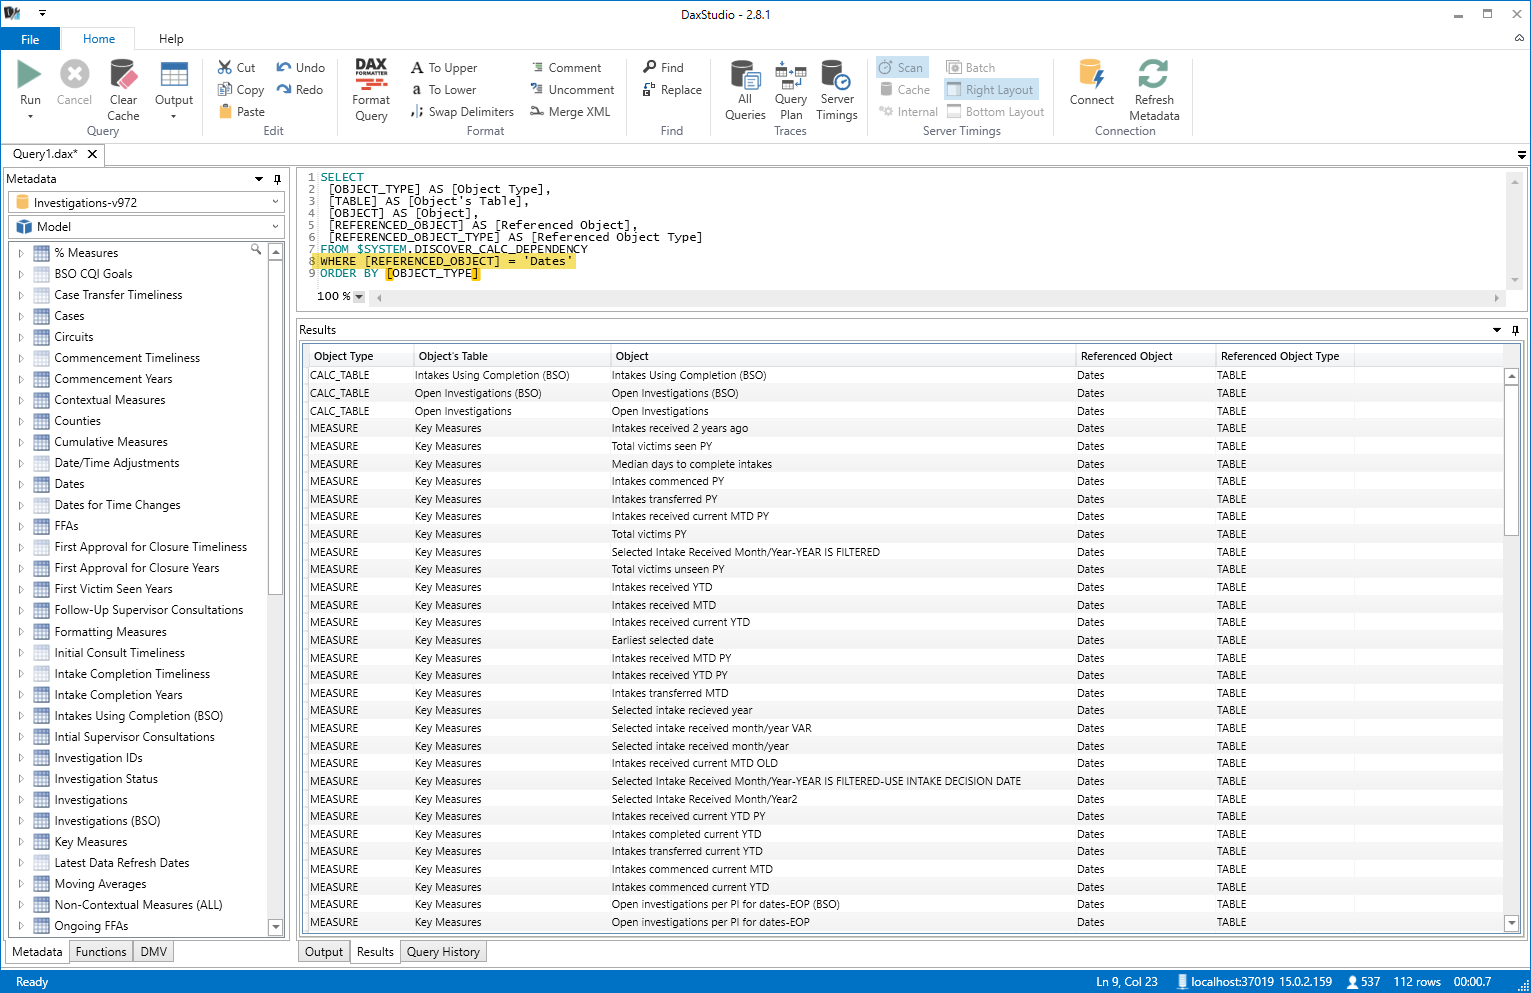Start a Query Plan trace
Screen dimensions: 1531x993
click(790, 85)
